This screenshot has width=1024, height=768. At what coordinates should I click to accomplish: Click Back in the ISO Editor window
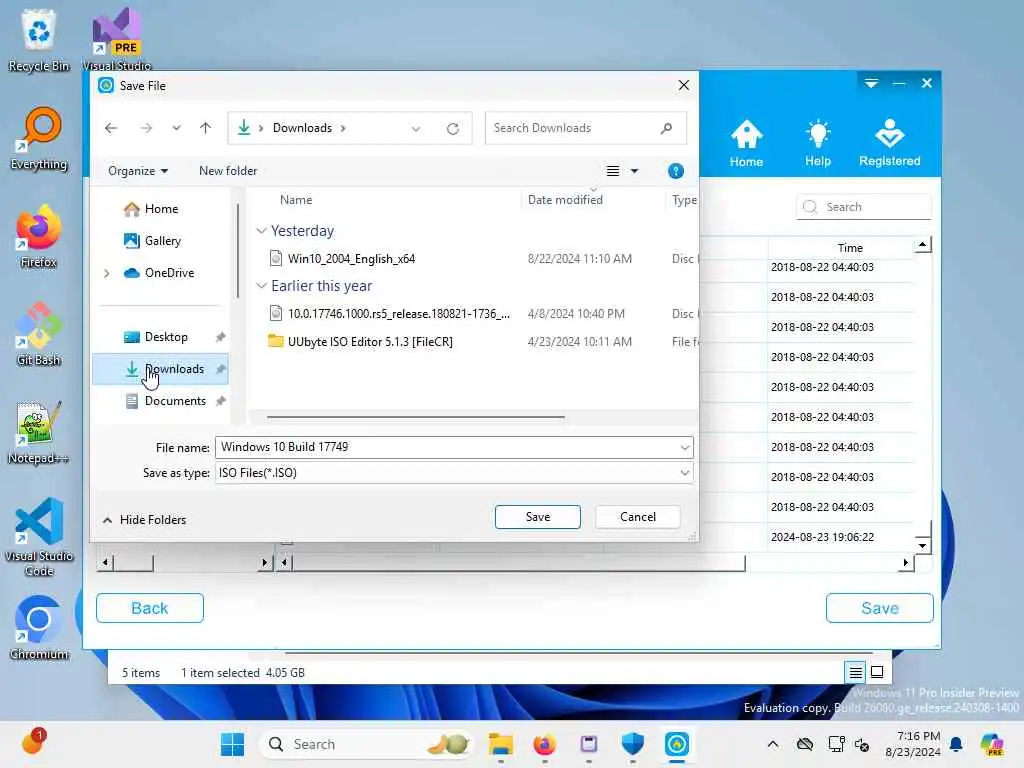coord(150,608)
